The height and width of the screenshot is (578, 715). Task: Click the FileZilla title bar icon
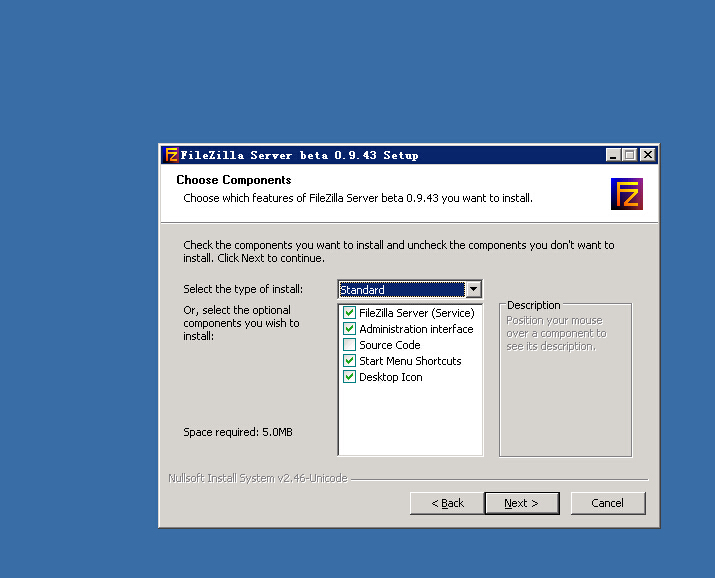pyautogui.click(x=171, y=155)
